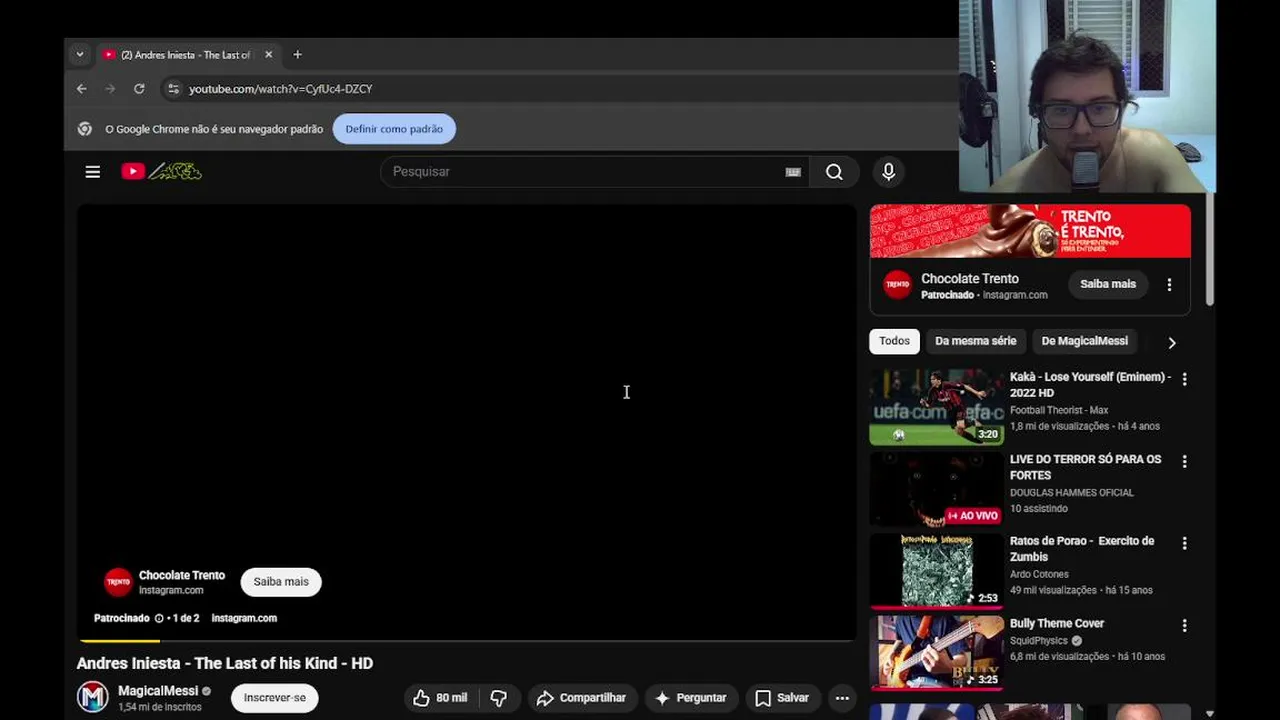This screenshot has height=720, width=1280.
Task: Open a new browser tab with plus
Action: [x=297, y=55]
